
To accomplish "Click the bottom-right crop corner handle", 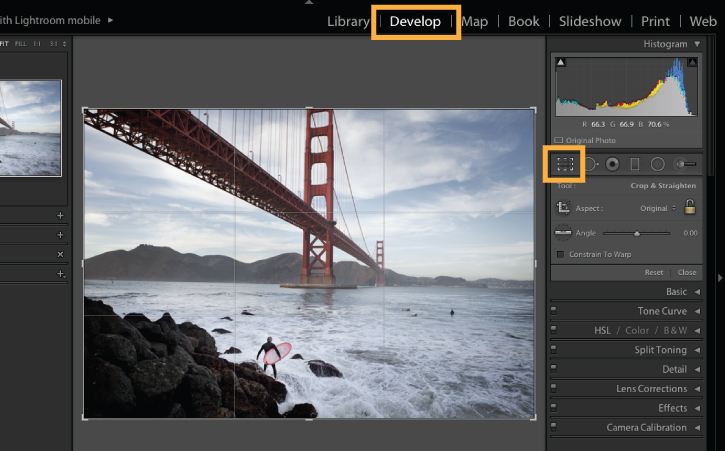I will [534, 417].
